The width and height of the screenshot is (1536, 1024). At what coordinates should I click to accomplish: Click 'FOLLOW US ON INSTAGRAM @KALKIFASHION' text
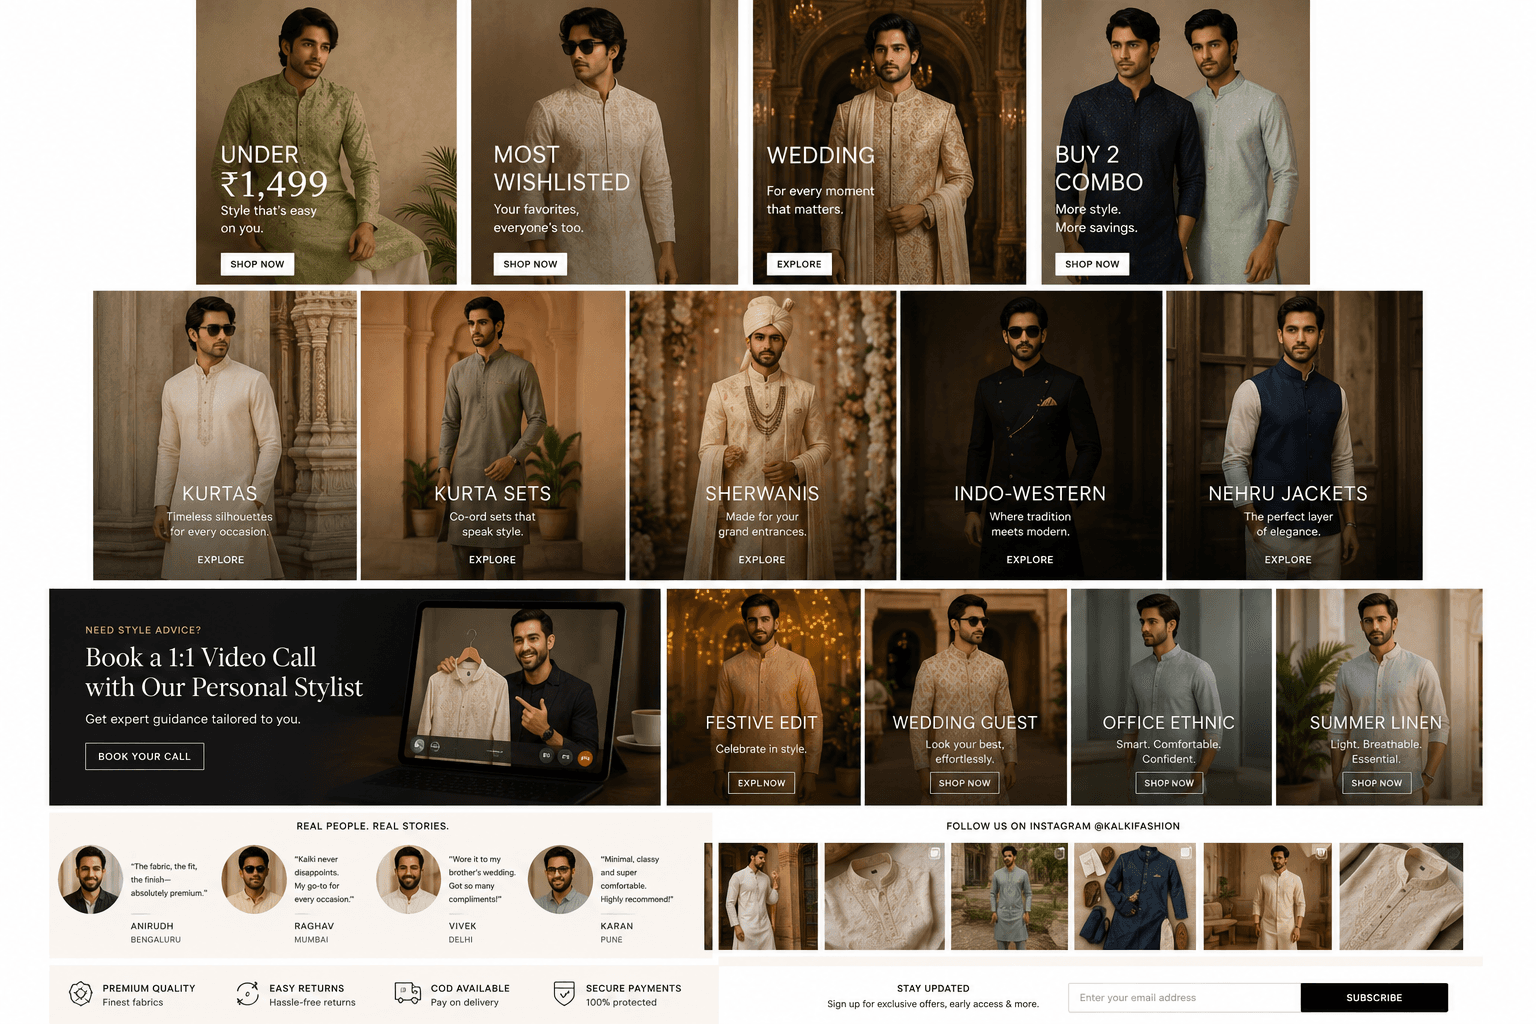(1063, 826)
